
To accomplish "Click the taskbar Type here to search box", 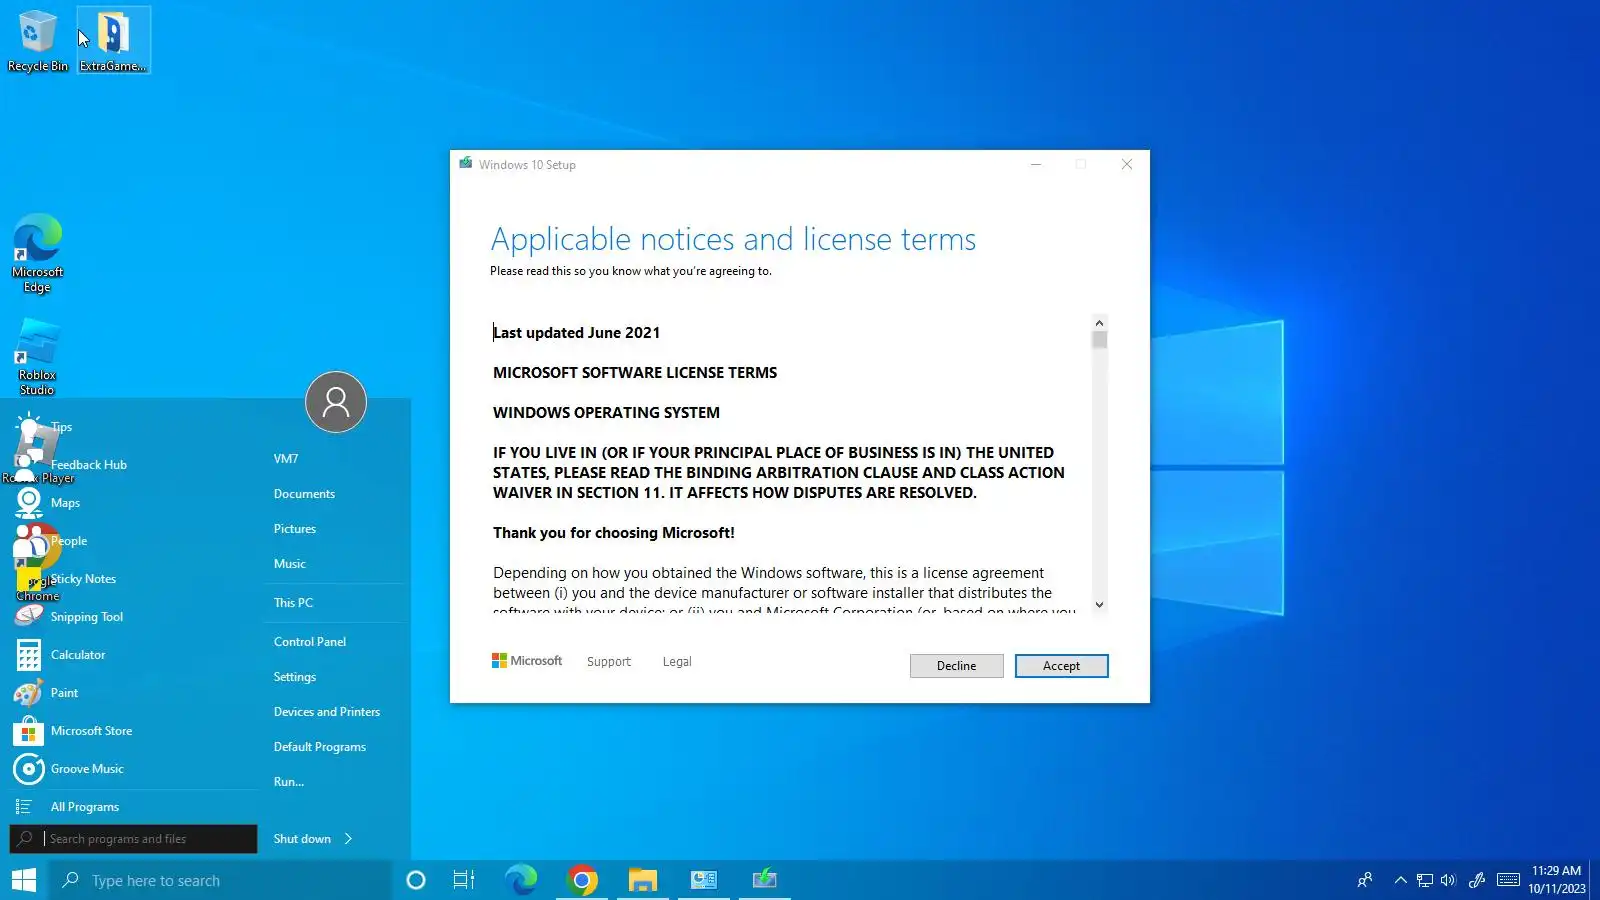I will coord(220,880).
